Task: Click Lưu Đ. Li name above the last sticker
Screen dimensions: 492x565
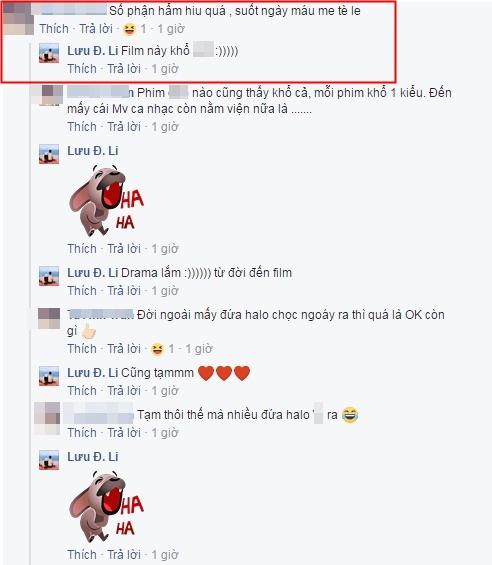Action: 93,457
